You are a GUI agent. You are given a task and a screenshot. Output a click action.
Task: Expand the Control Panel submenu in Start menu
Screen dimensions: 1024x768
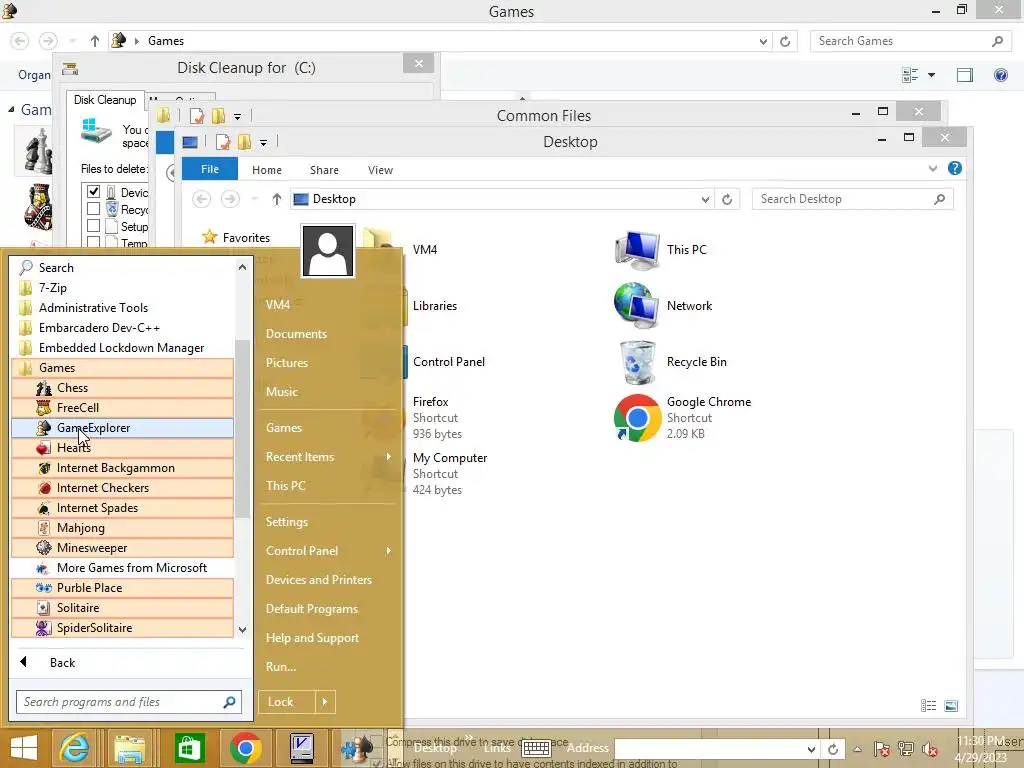coord(389,551)
